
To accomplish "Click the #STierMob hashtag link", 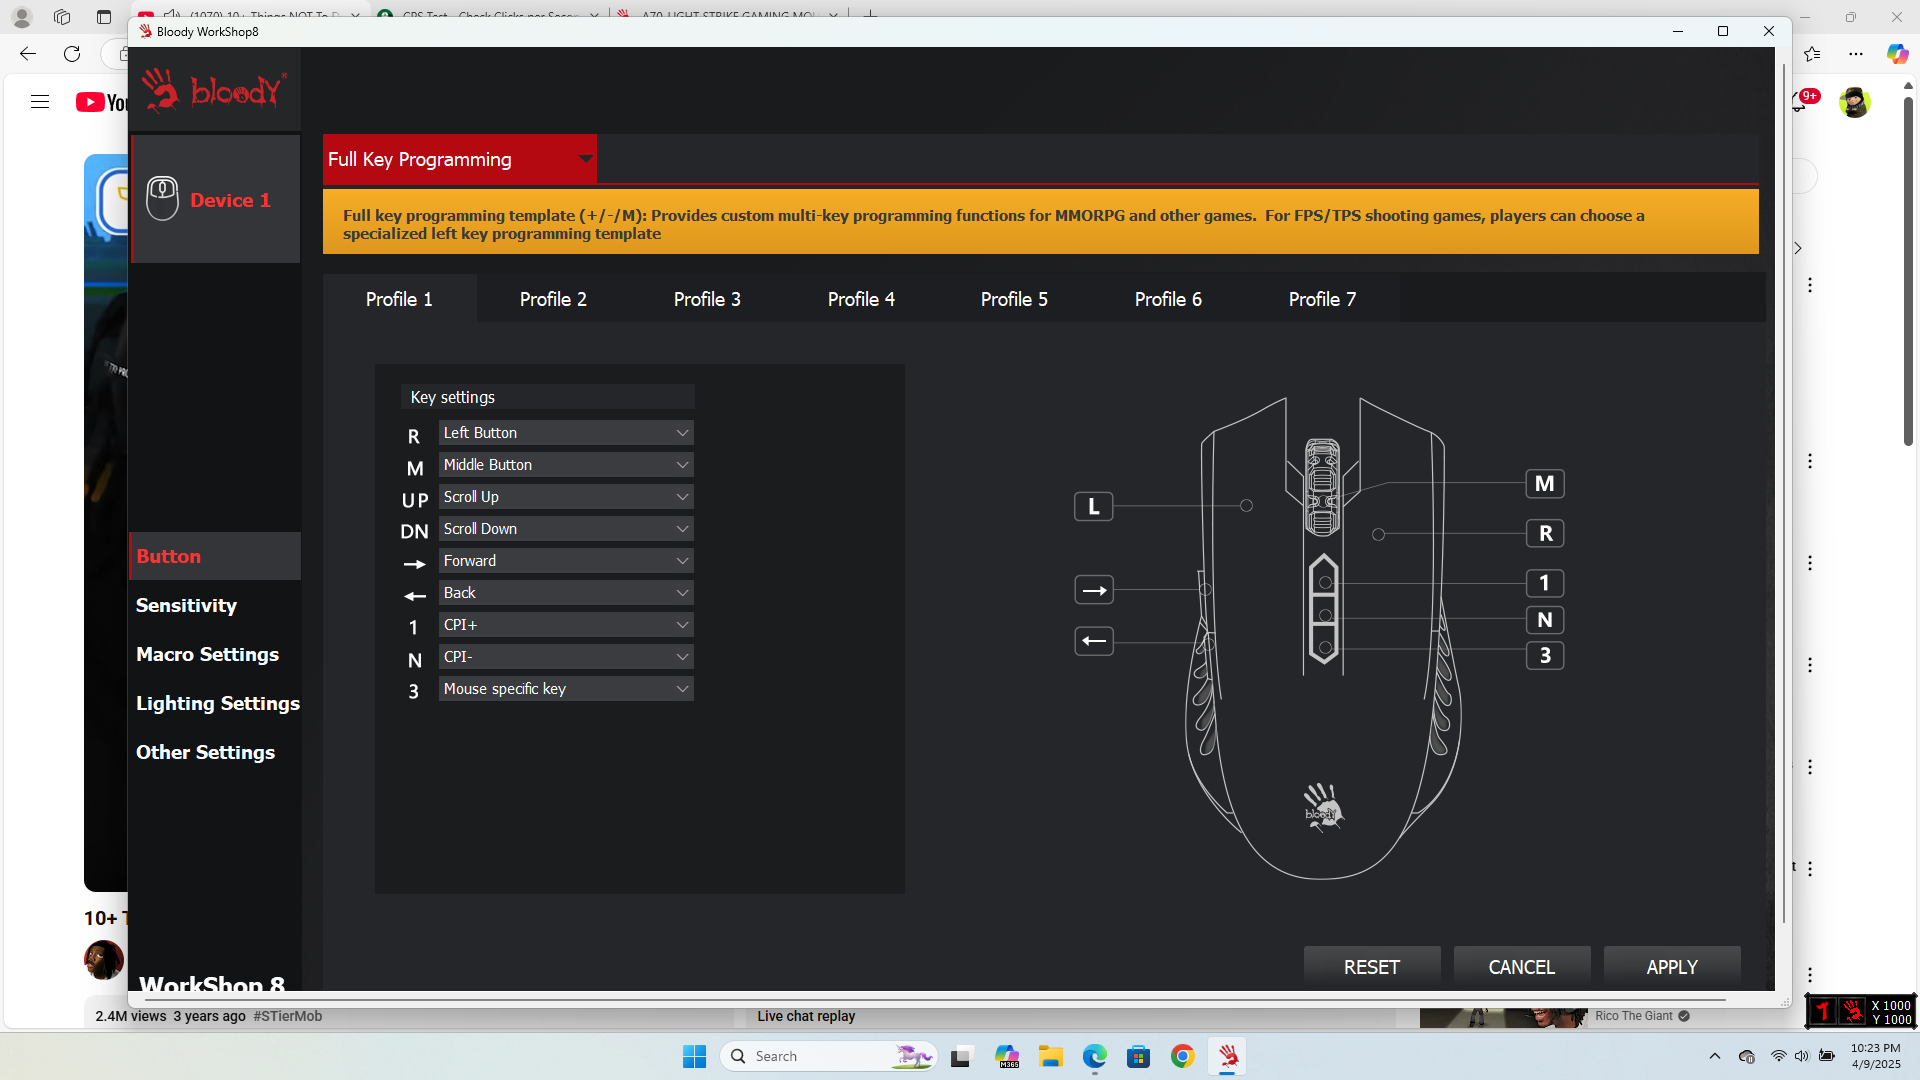I will 288,1016.
